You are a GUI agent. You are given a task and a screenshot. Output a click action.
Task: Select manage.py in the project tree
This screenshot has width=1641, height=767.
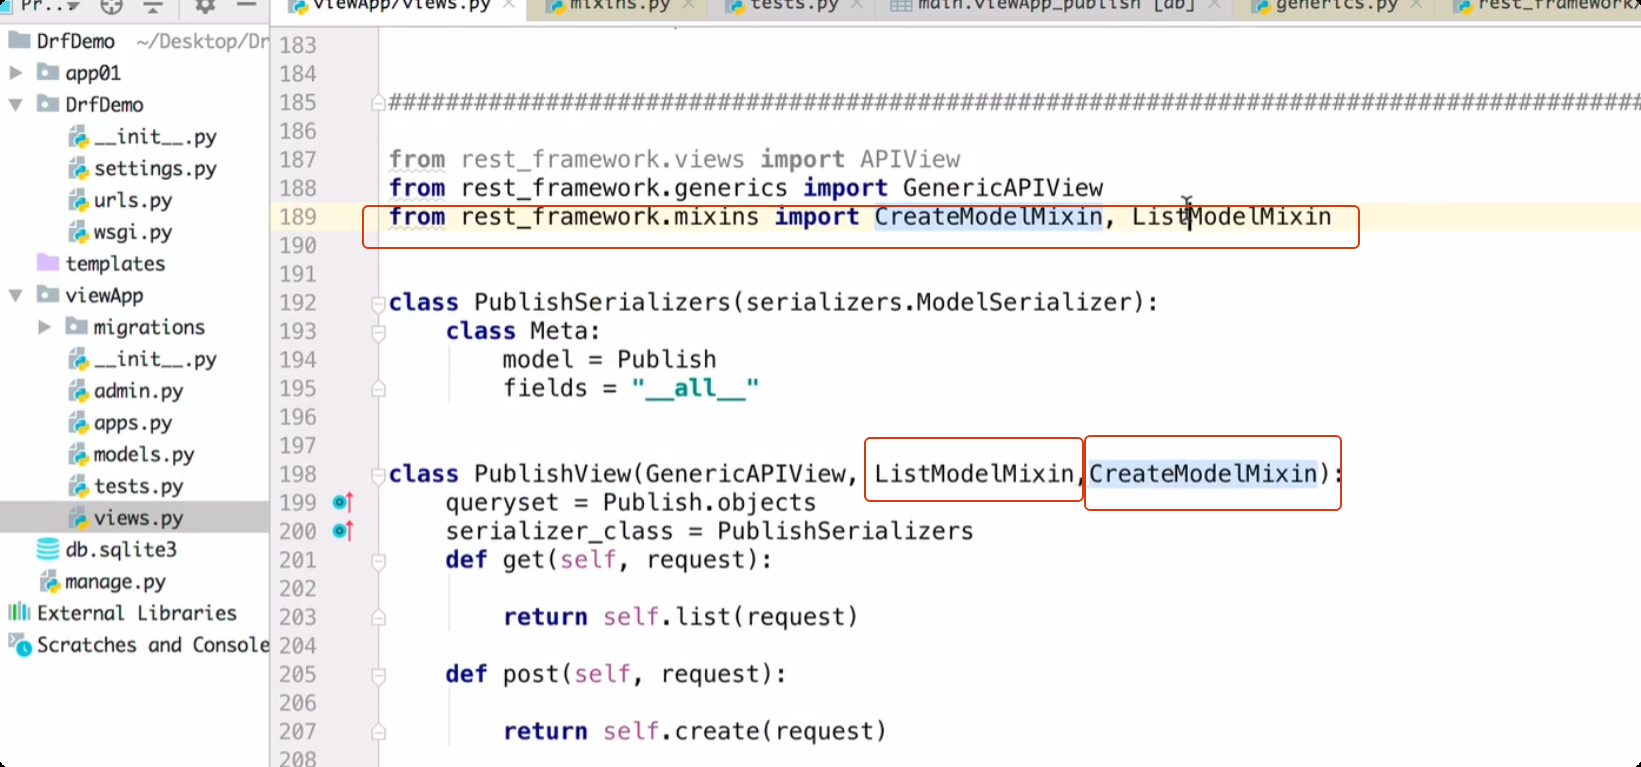[115, 581]
